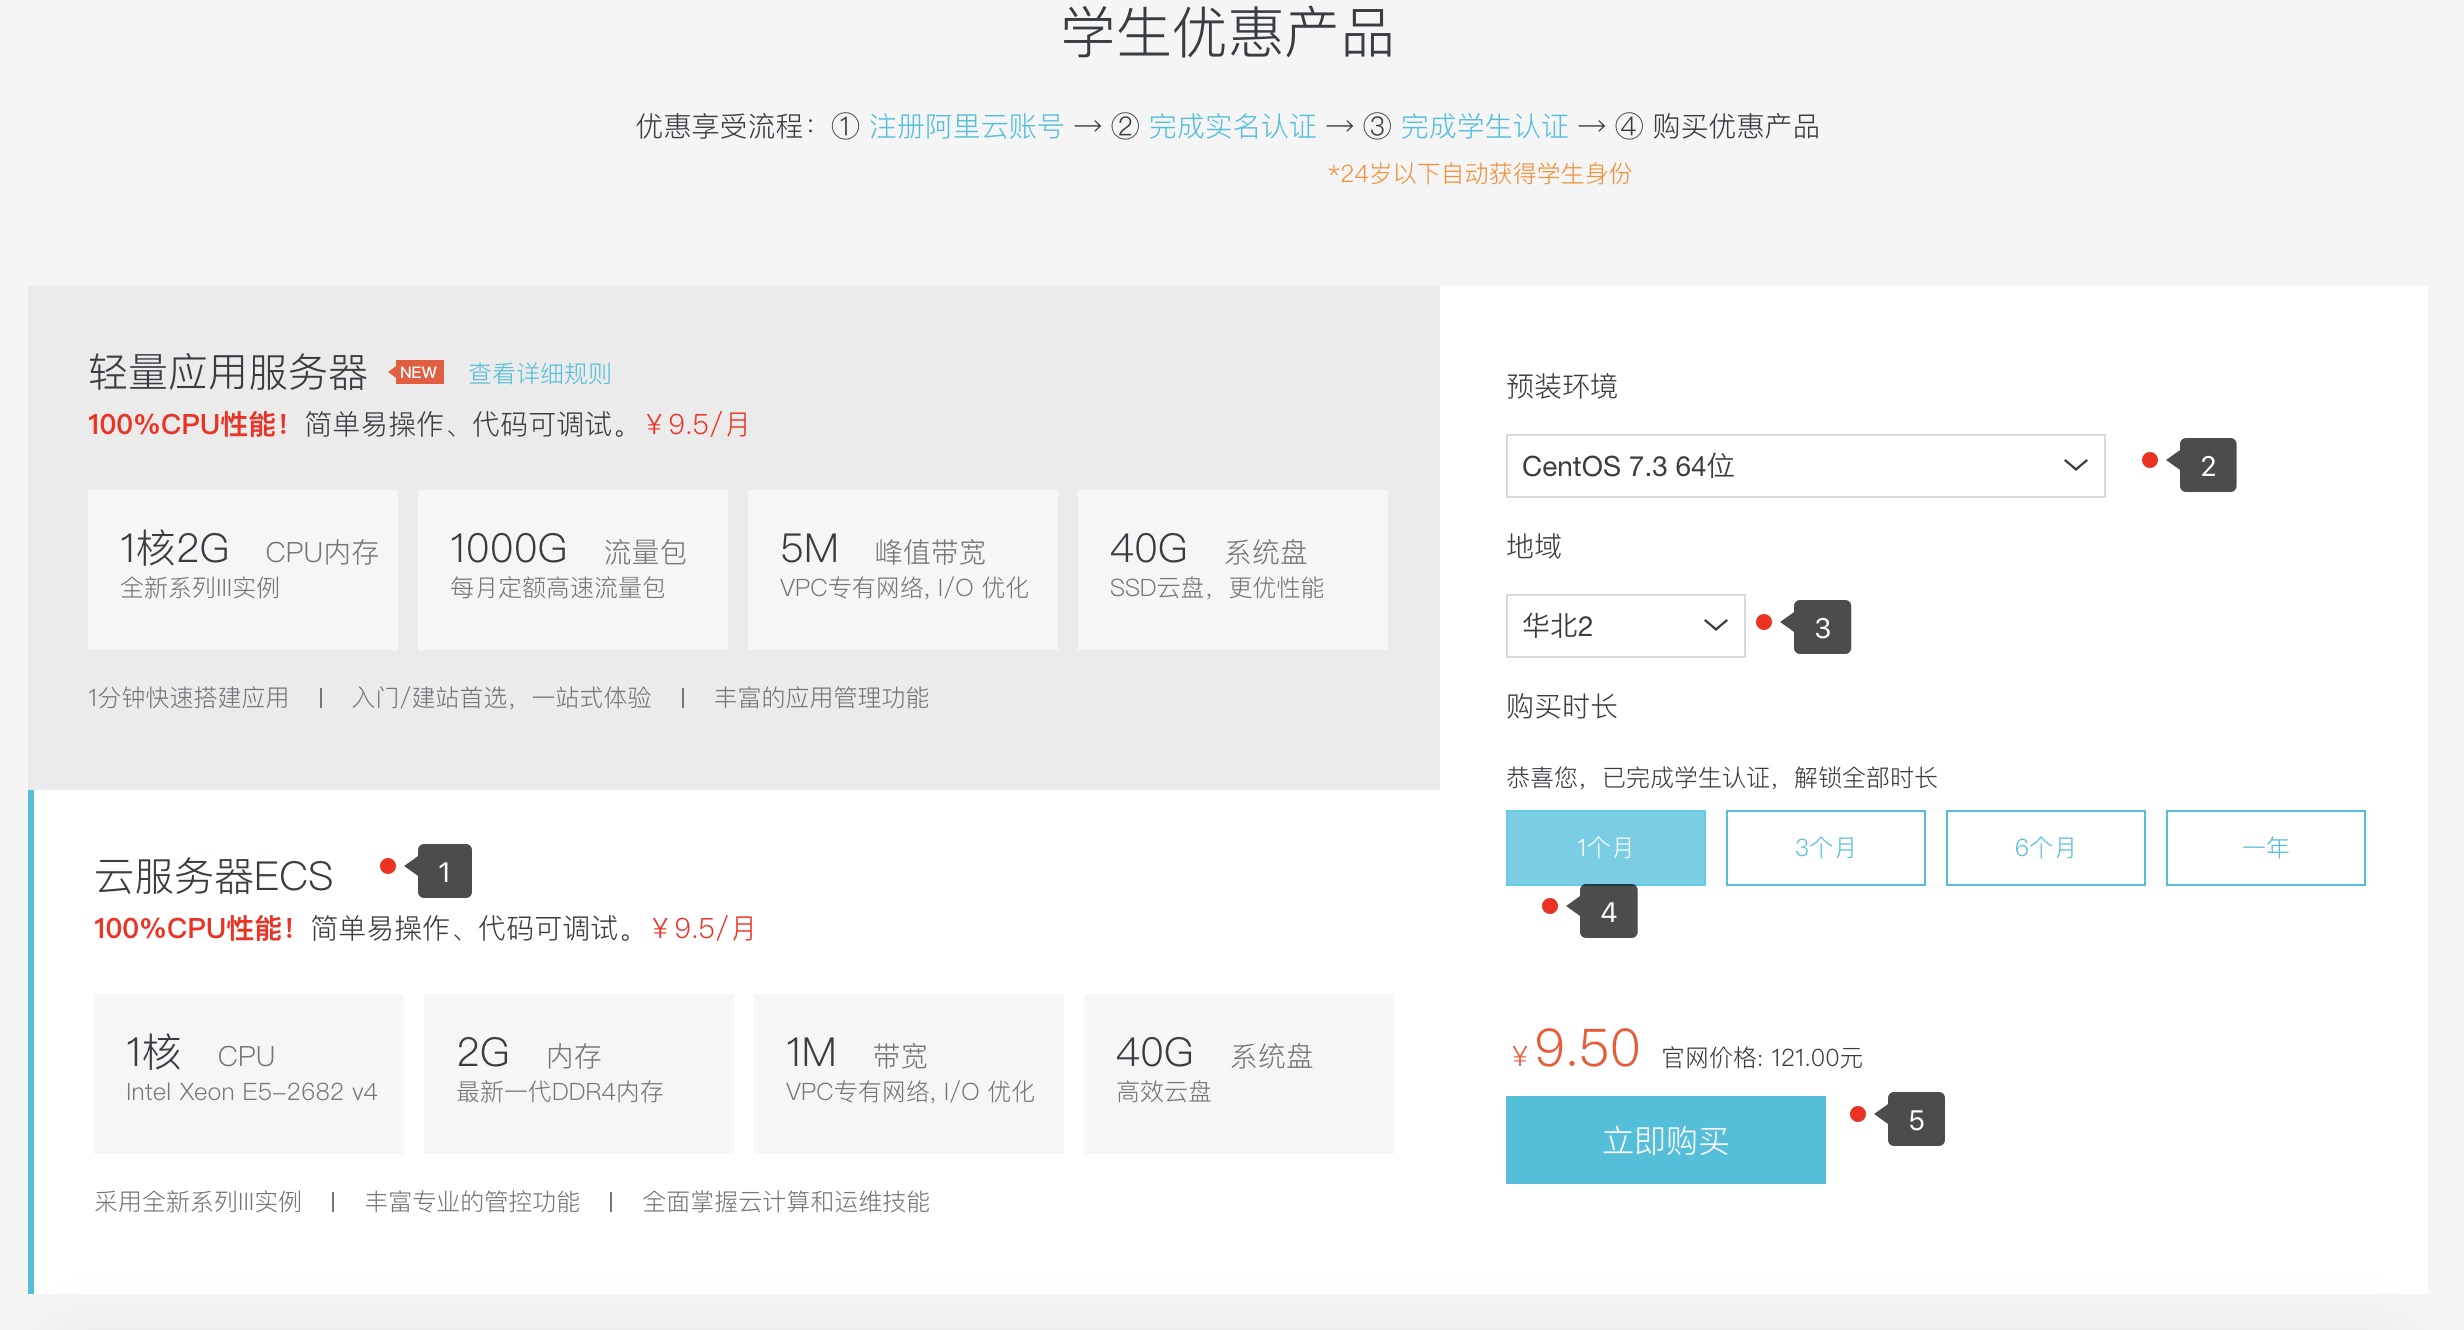Select the 1个月 duration option

(x=1605, y=848)
